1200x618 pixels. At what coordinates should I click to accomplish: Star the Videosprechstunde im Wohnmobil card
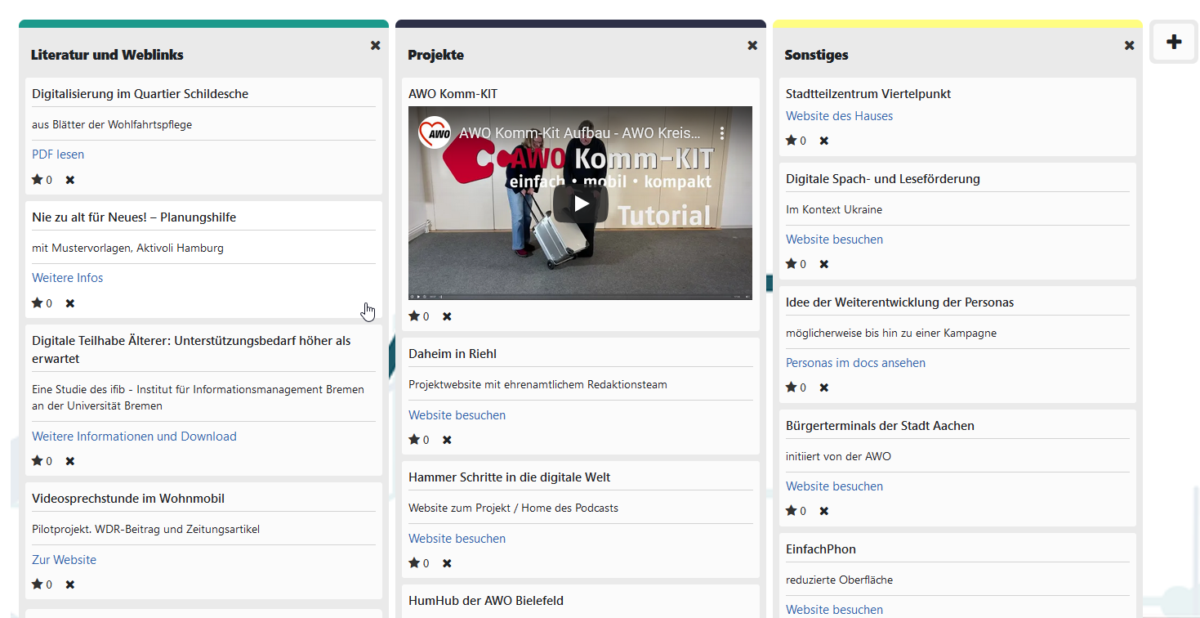[x=37, y=584]
